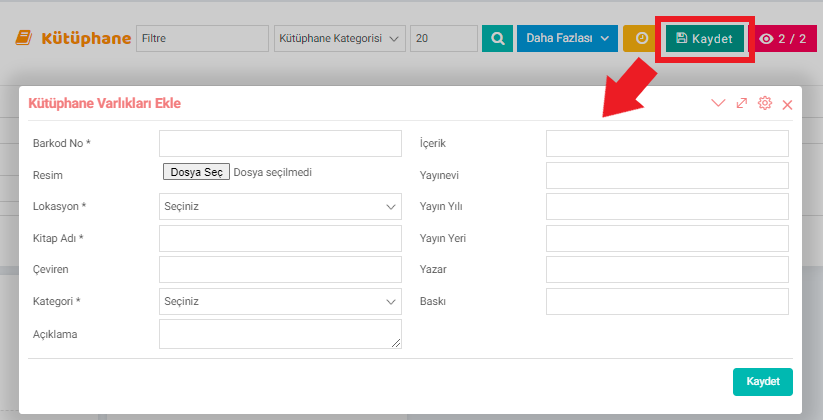This screenshot has width=823, height=420.
Task: Focus the Filtre input field
Action: (203, 38)
